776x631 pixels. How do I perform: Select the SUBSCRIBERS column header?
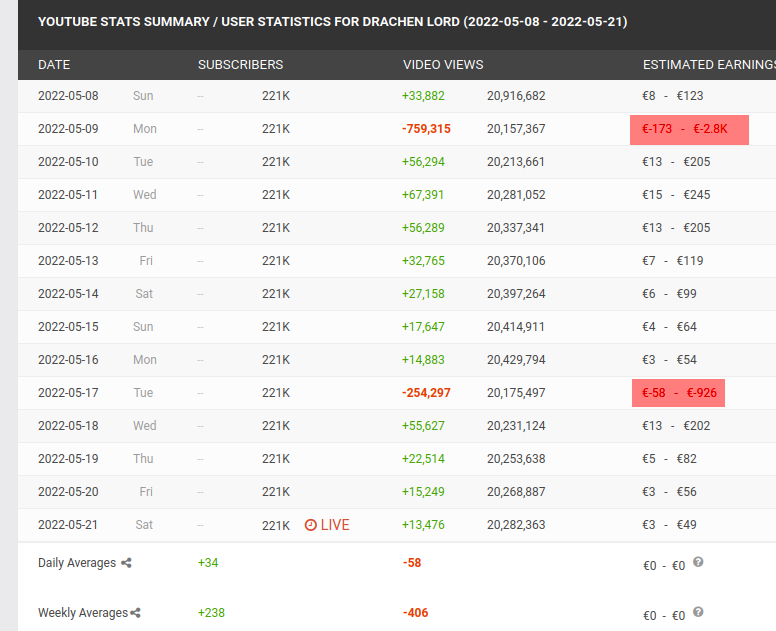coord(241,65)
